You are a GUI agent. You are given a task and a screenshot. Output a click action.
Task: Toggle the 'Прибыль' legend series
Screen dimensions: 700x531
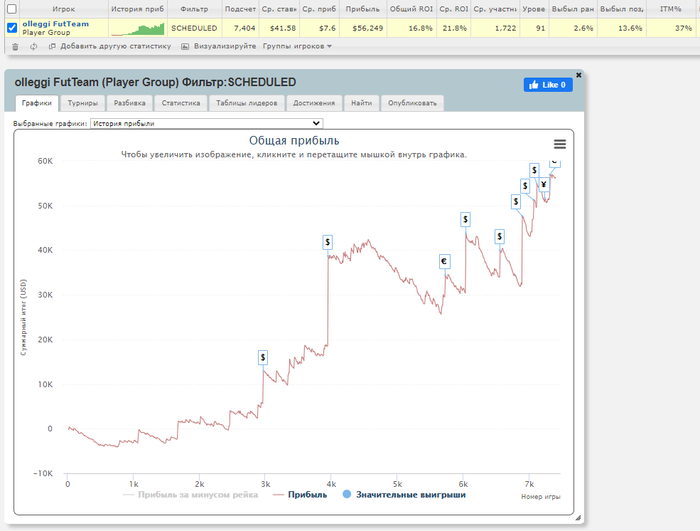(x=300, y=495)
